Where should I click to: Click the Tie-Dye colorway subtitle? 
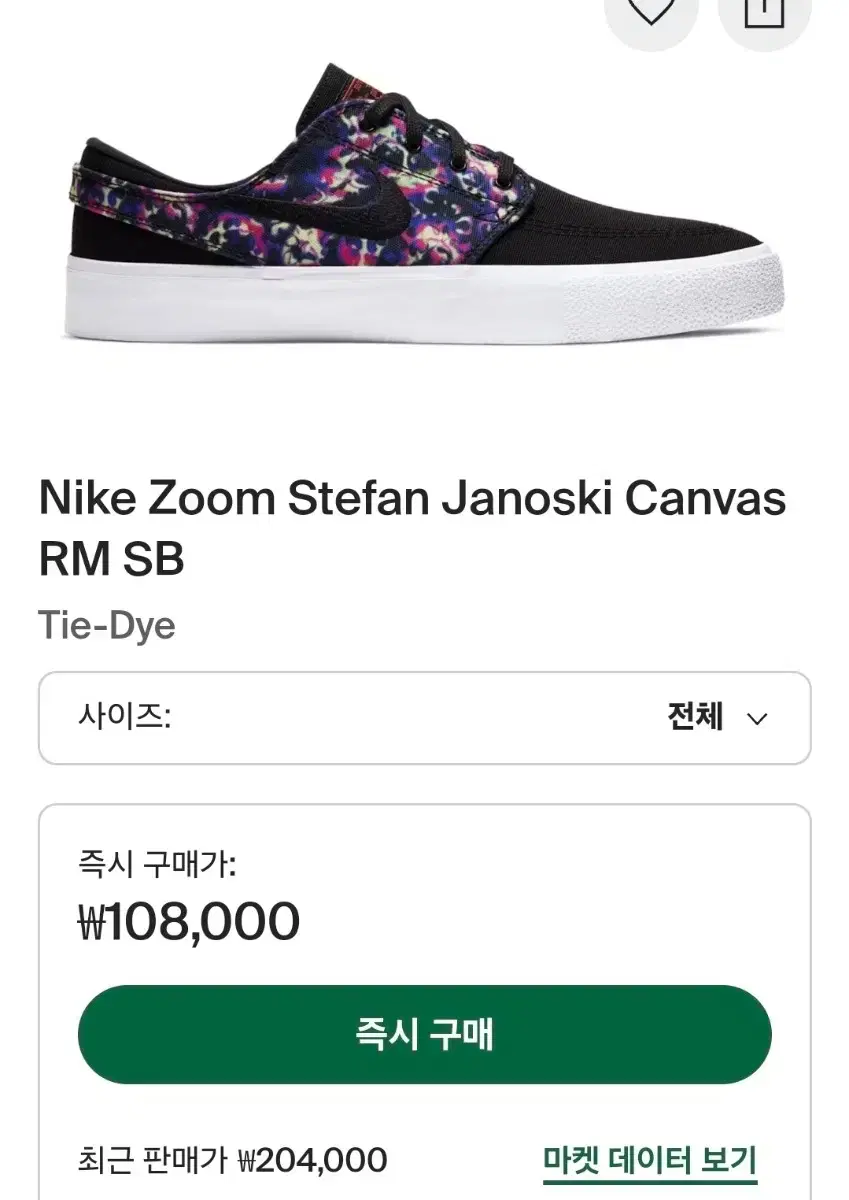tap(107, 626)
